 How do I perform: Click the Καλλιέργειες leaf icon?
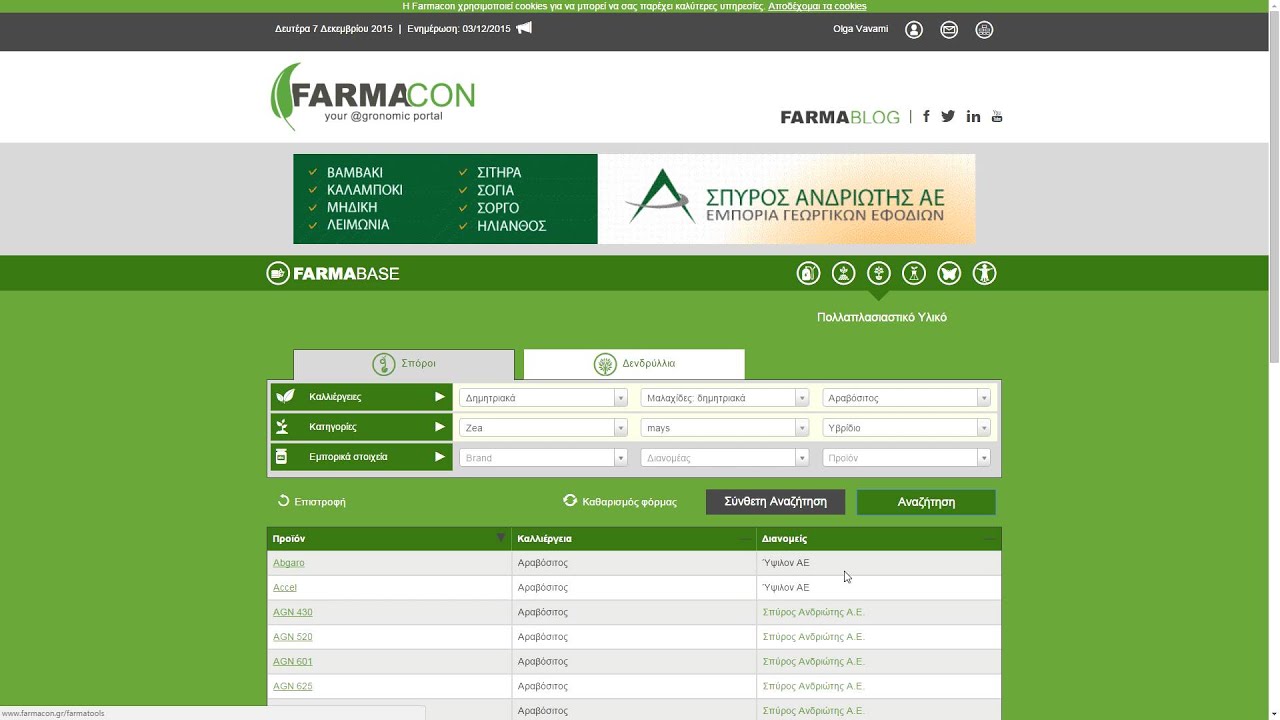(285, 397)
